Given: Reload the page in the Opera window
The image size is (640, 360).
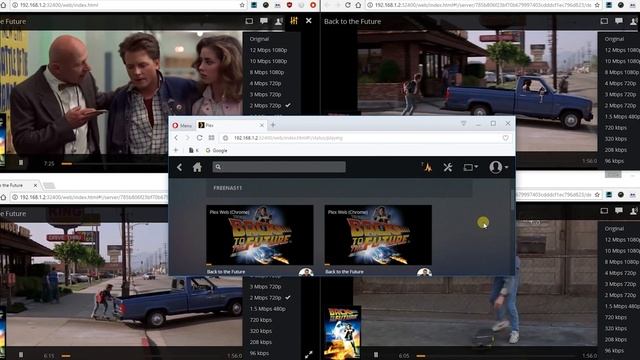Looking at the screenshot, I should [199, 138].
